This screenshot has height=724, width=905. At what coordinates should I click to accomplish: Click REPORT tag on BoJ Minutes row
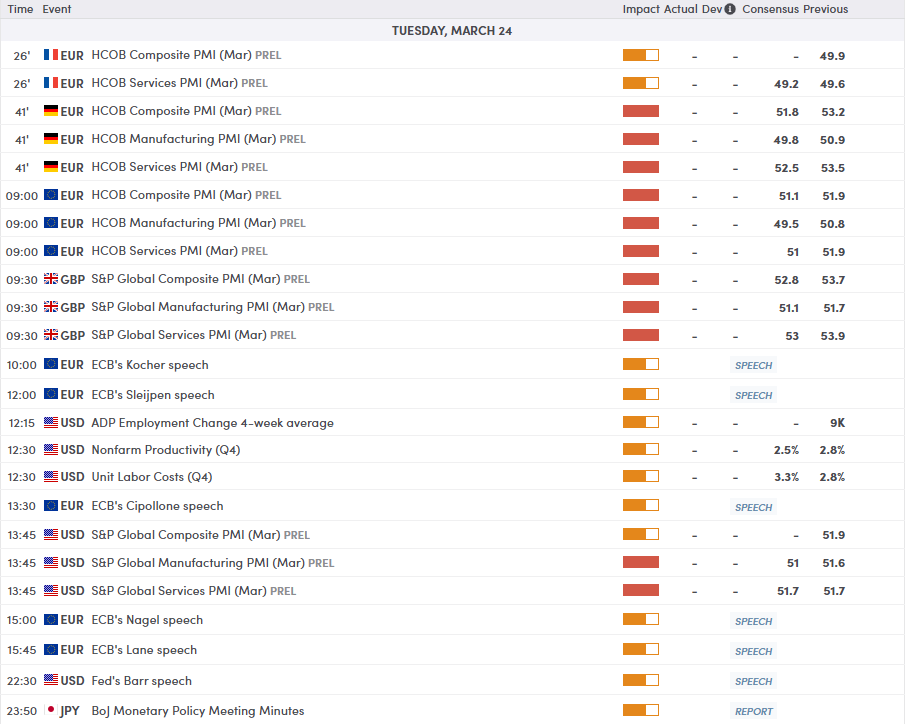(753, 711)
